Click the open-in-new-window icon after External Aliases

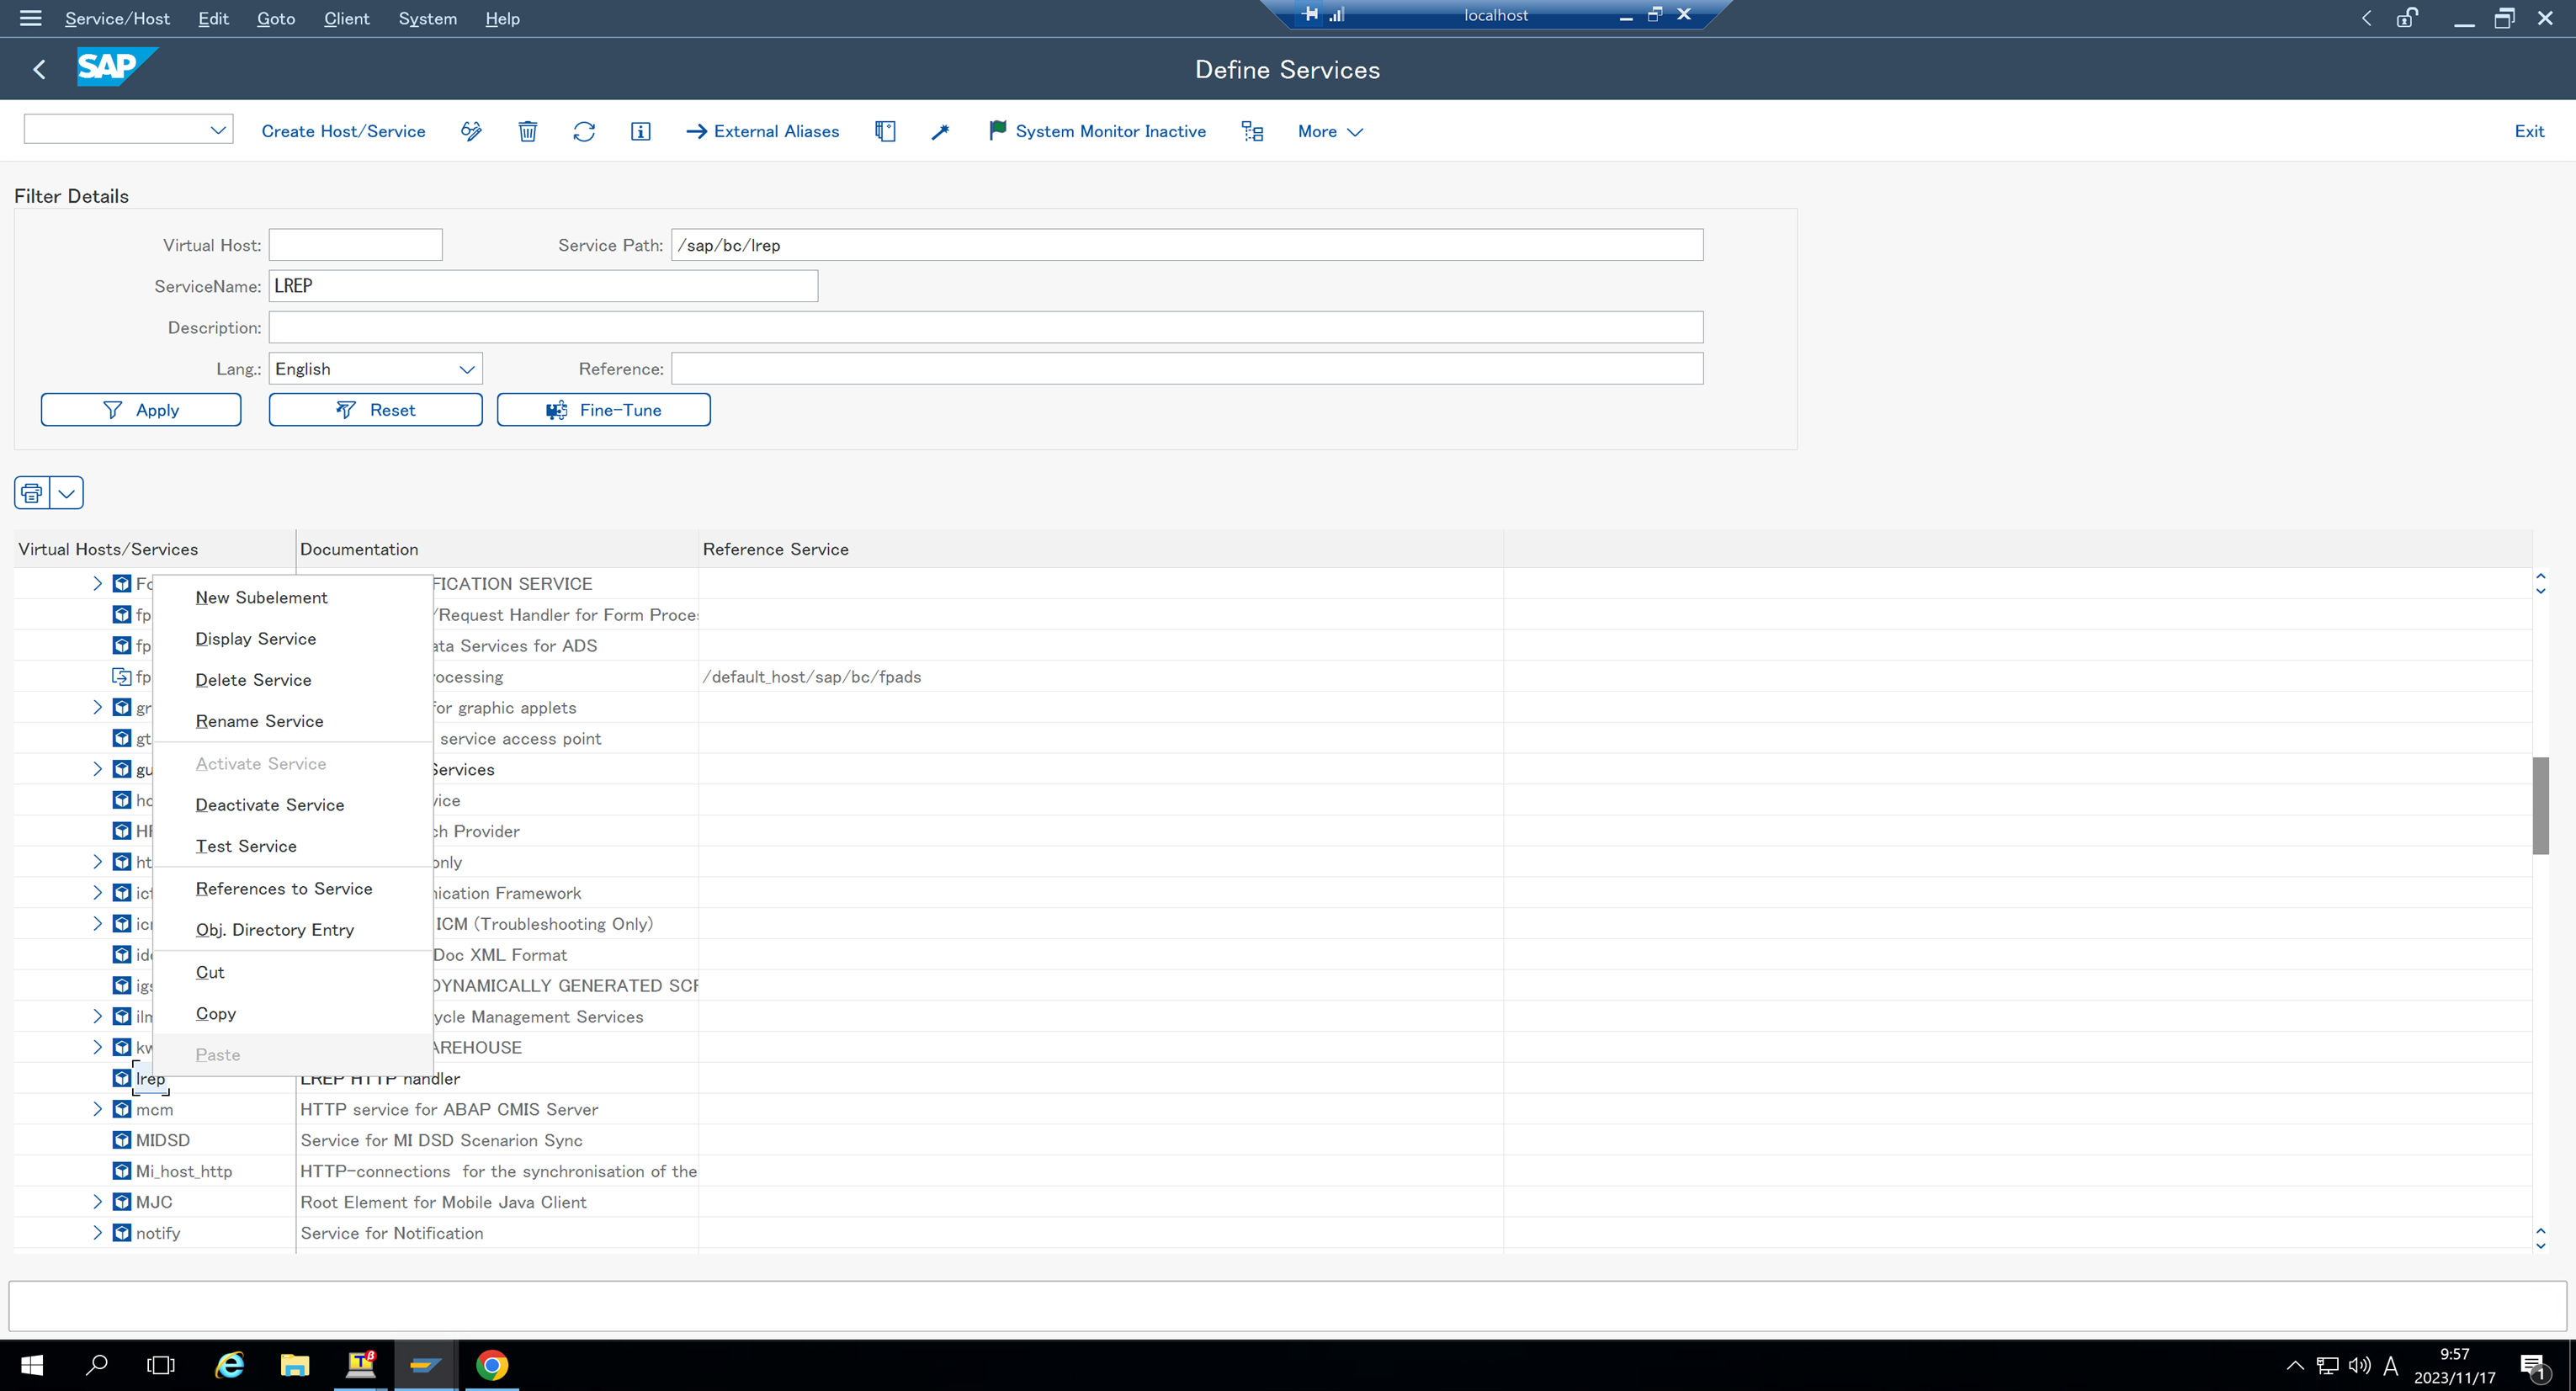click(x=885, y=131)
